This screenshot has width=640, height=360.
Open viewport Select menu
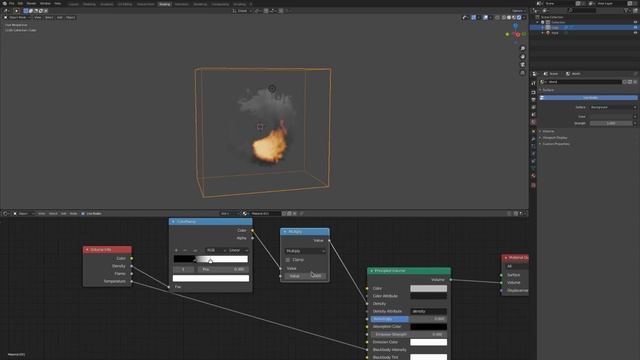[x=49, y=18]
